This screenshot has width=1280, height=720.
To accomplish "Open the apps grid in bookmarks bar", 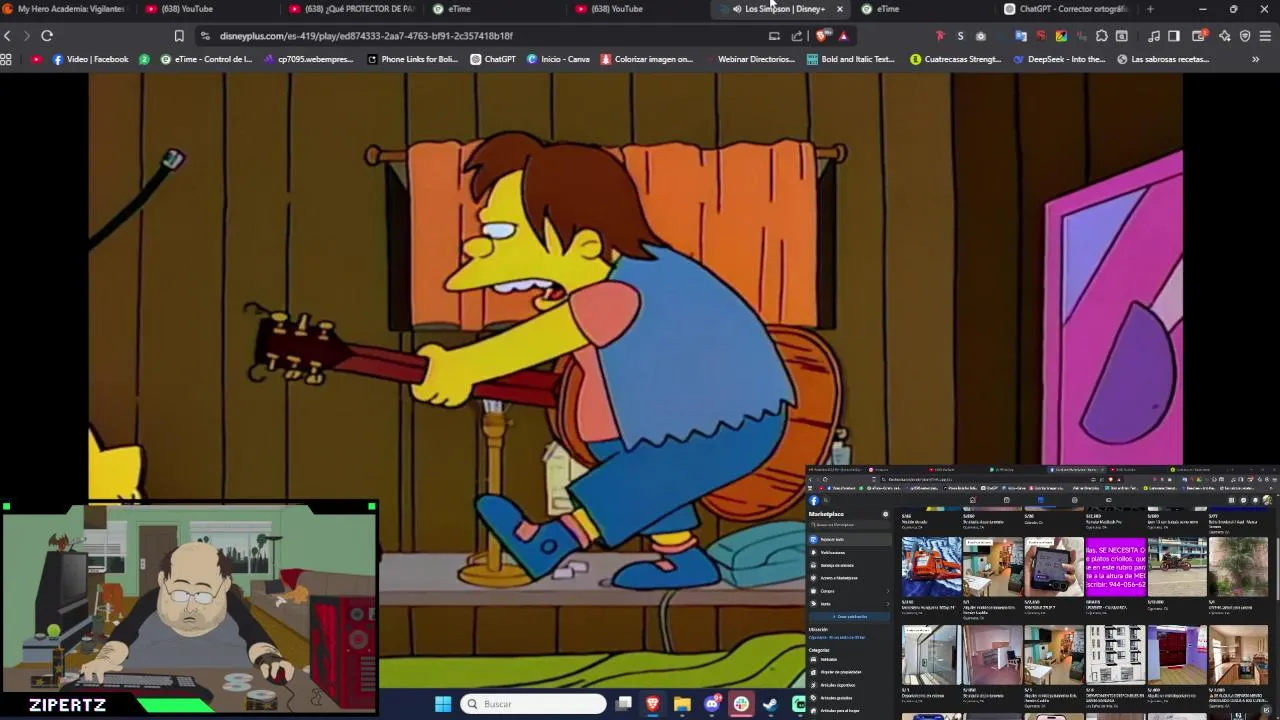I will (x=6, y=59).
